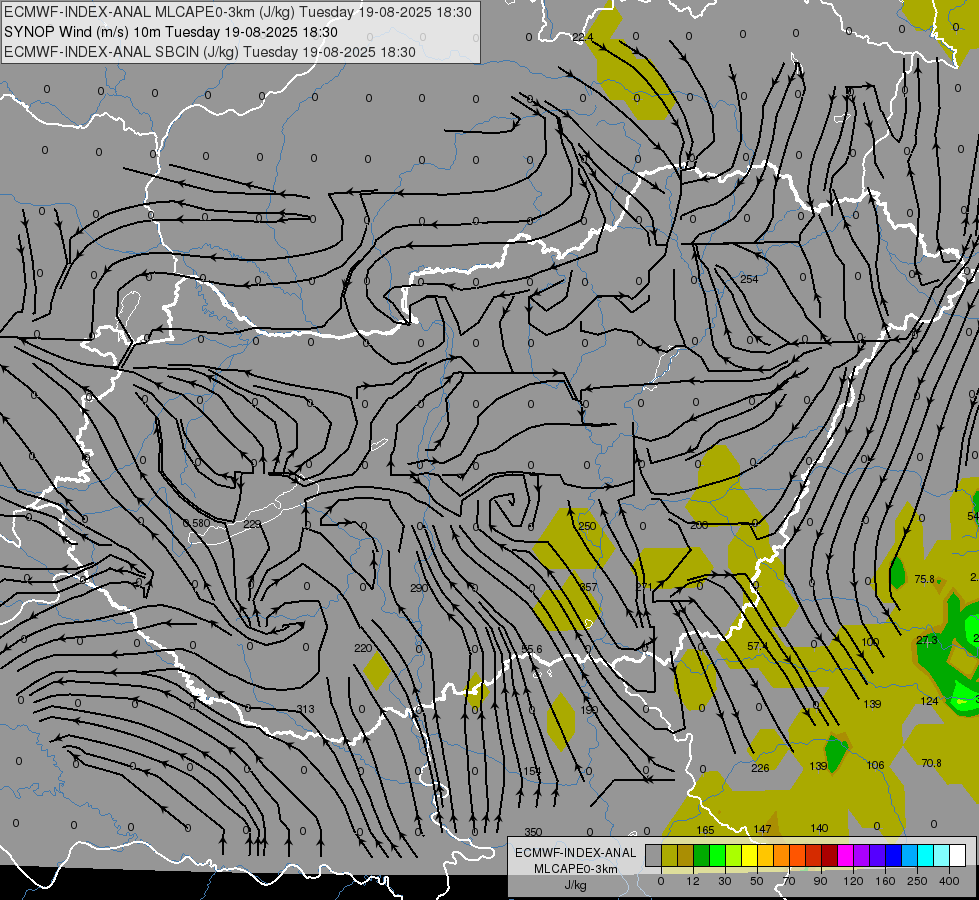Screen dimensions: 979x900
Task: Select the bright yellow legend swatch
Action: (x=749, y=855)
